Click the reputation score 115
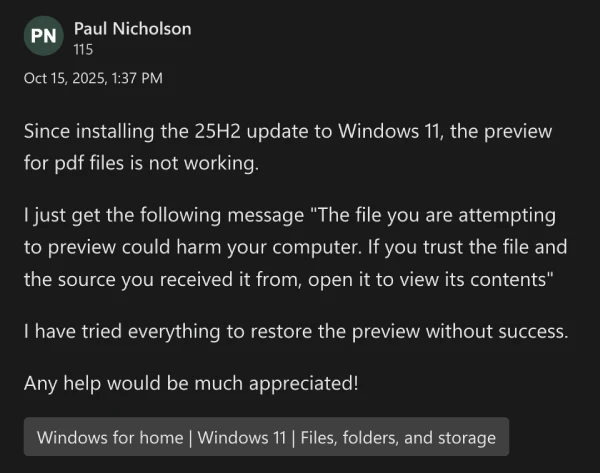The width and height of the screenshot is (600, 473). (x=84, y=48)
